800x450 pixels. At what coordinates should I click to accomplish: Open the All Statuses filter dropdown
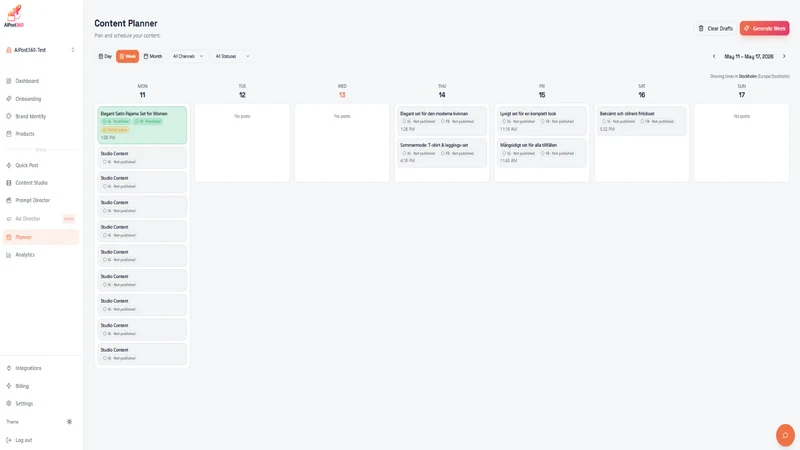tap(232, 57)
